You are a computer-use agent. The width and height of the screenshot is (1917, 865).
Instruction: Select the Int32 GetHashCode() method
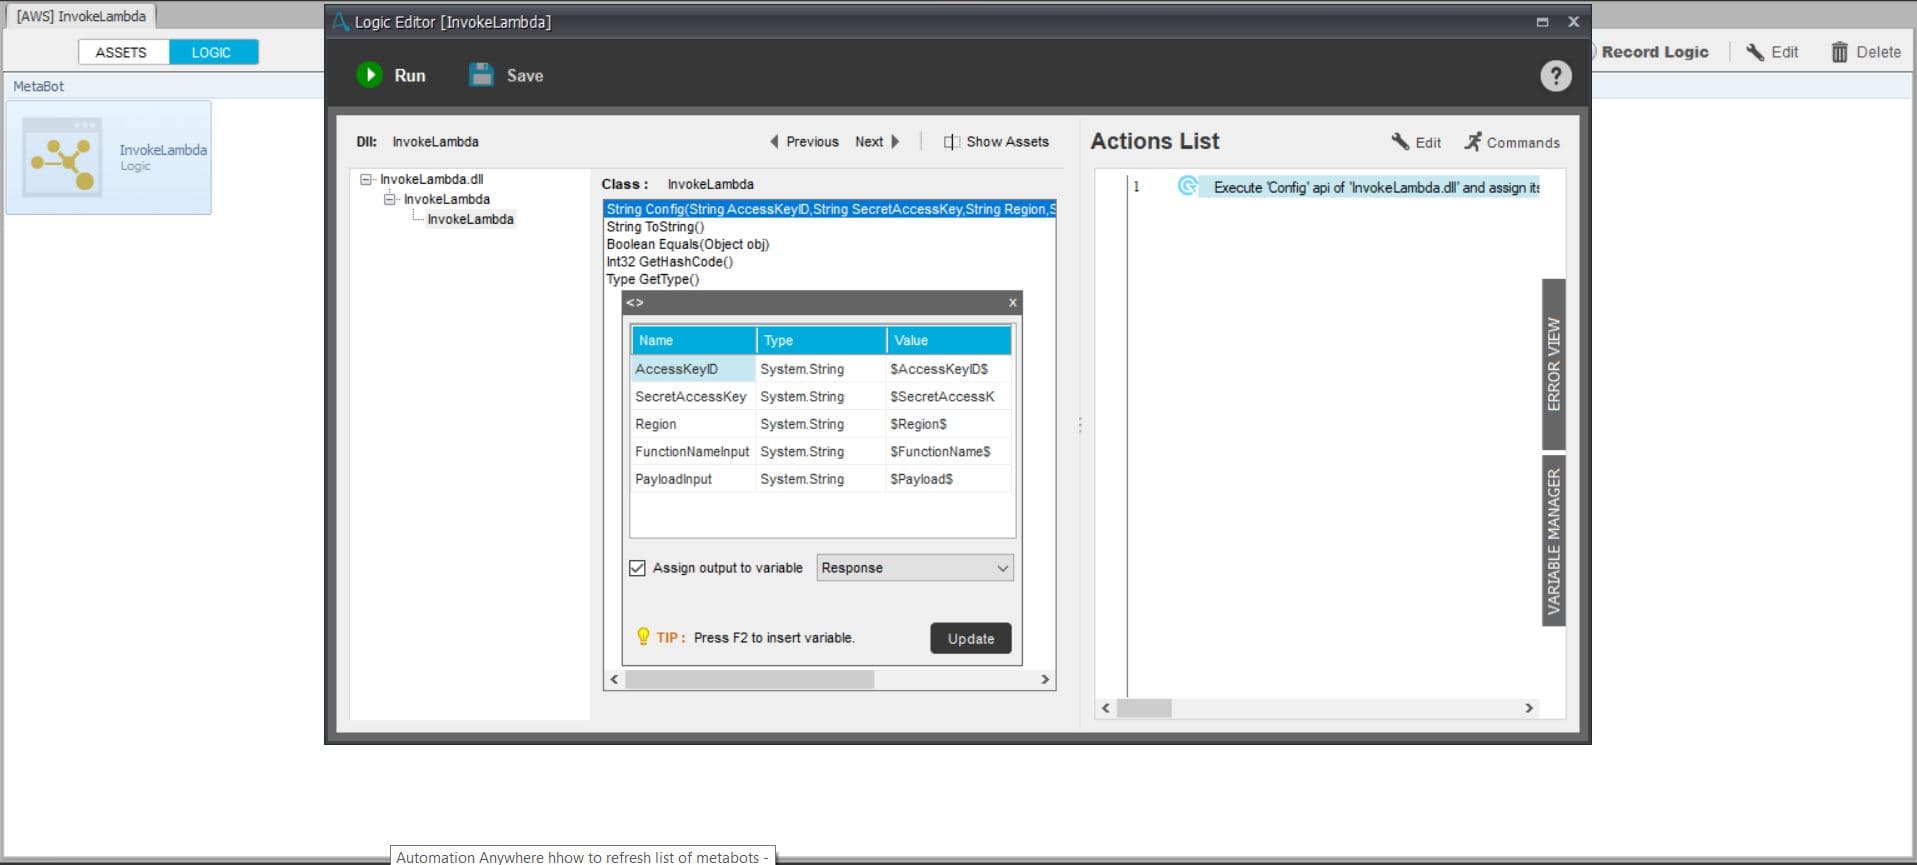[669, 262]
